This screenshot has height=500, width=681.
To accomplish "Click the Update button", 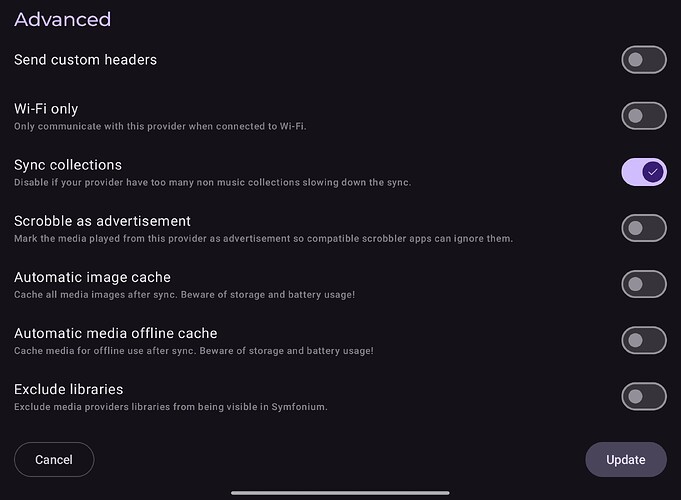I will (x=626, y=459).
